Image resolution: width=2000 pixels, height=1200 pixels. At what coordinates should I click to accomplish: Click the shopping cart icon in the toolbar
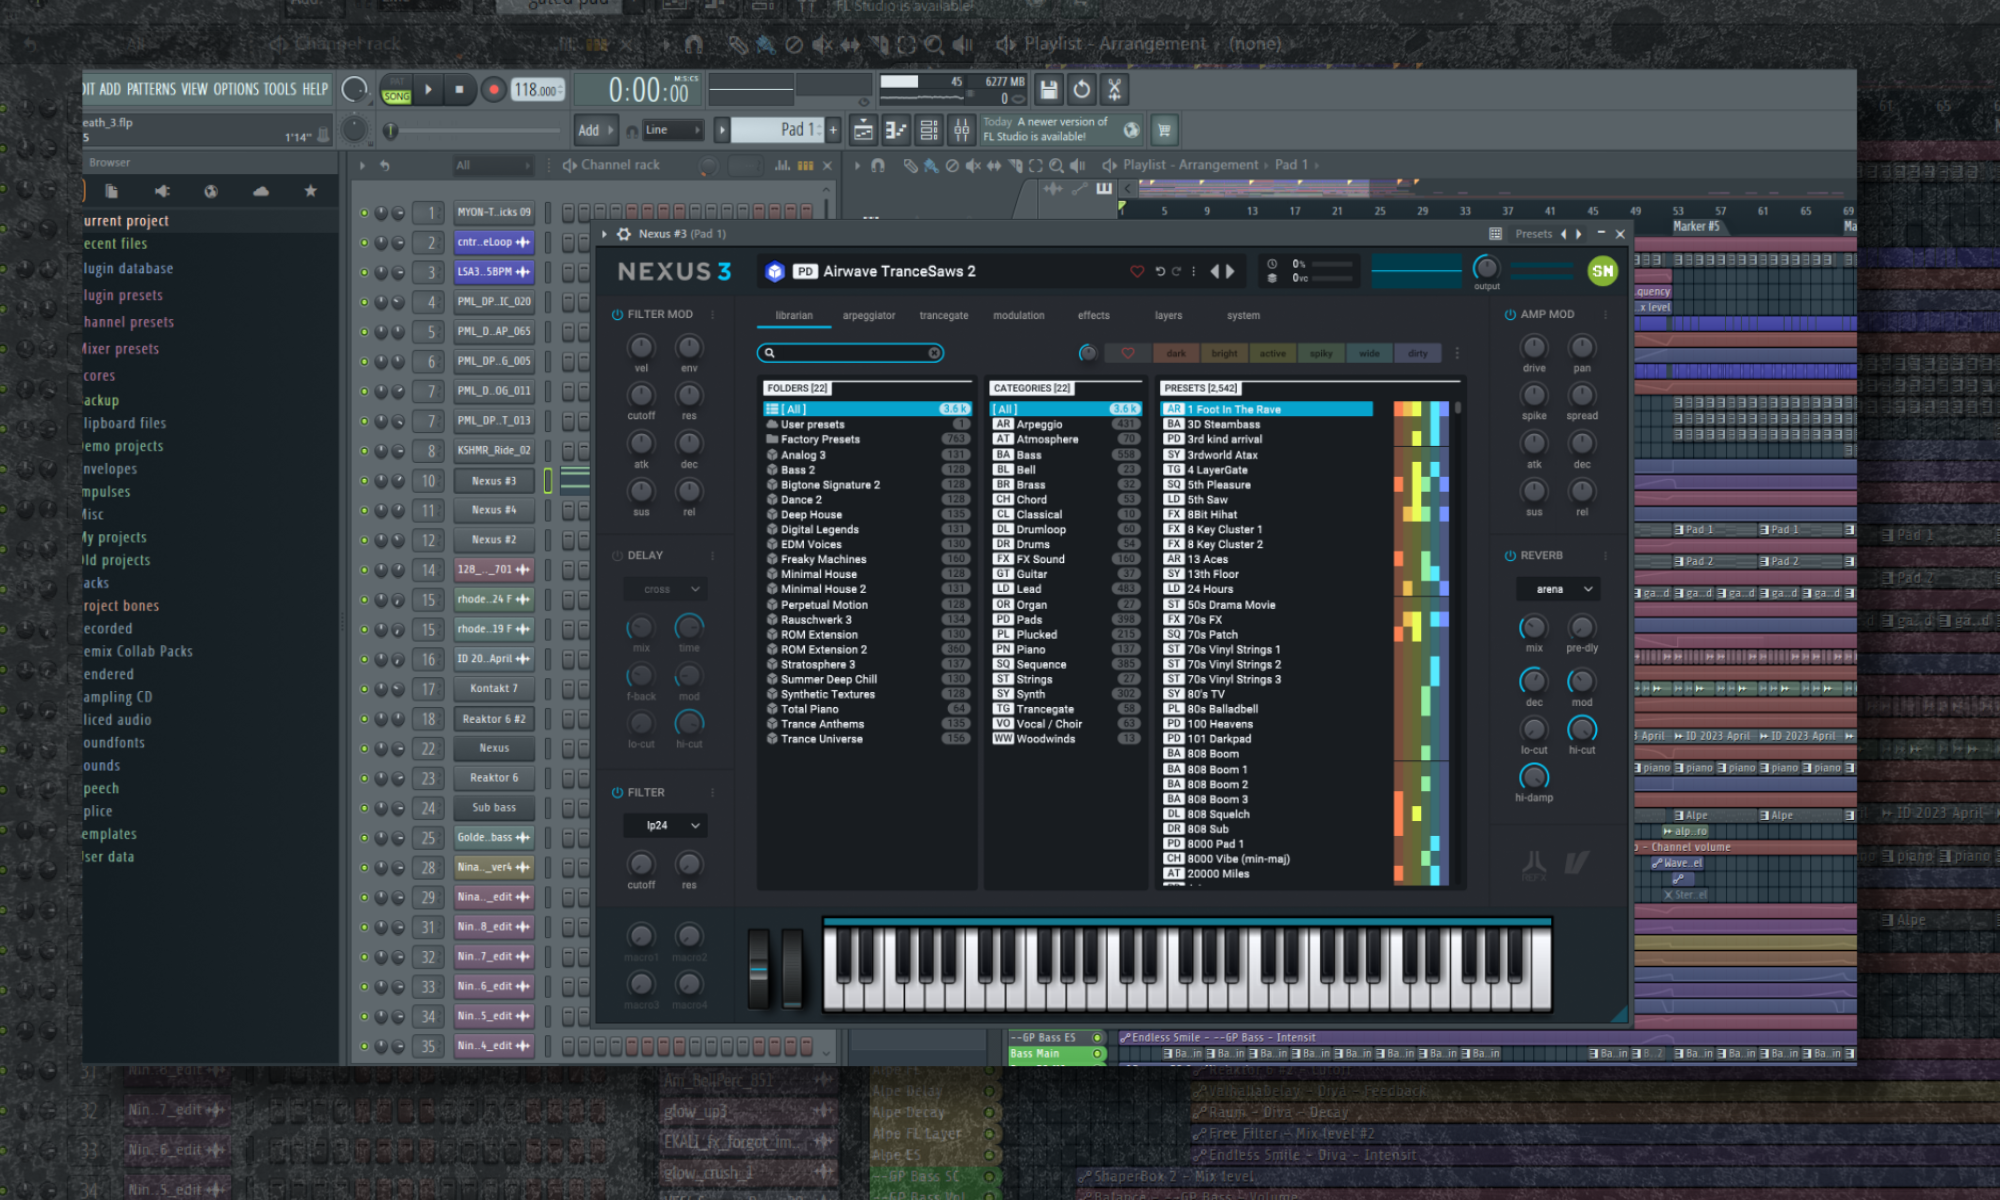(x=1163, y=130)
